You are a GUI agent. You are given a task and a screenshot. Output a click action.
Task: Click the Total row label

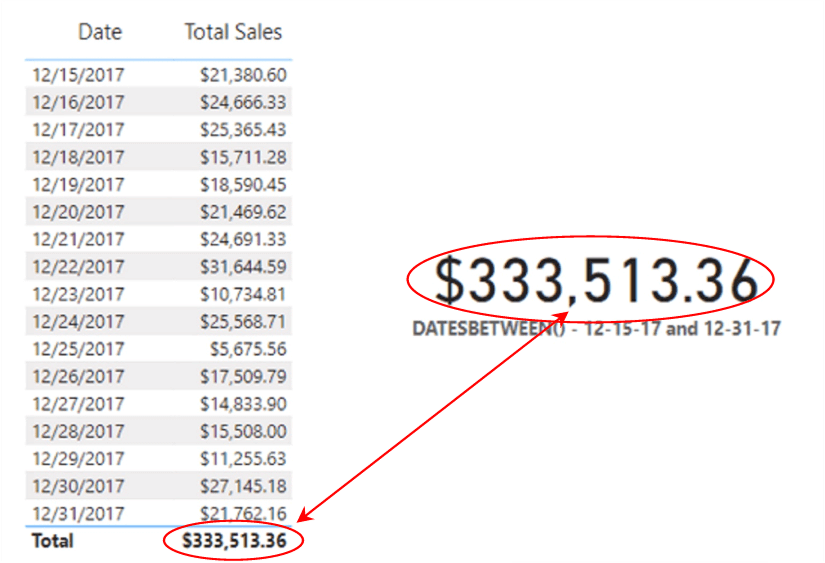tap(52, 541)
